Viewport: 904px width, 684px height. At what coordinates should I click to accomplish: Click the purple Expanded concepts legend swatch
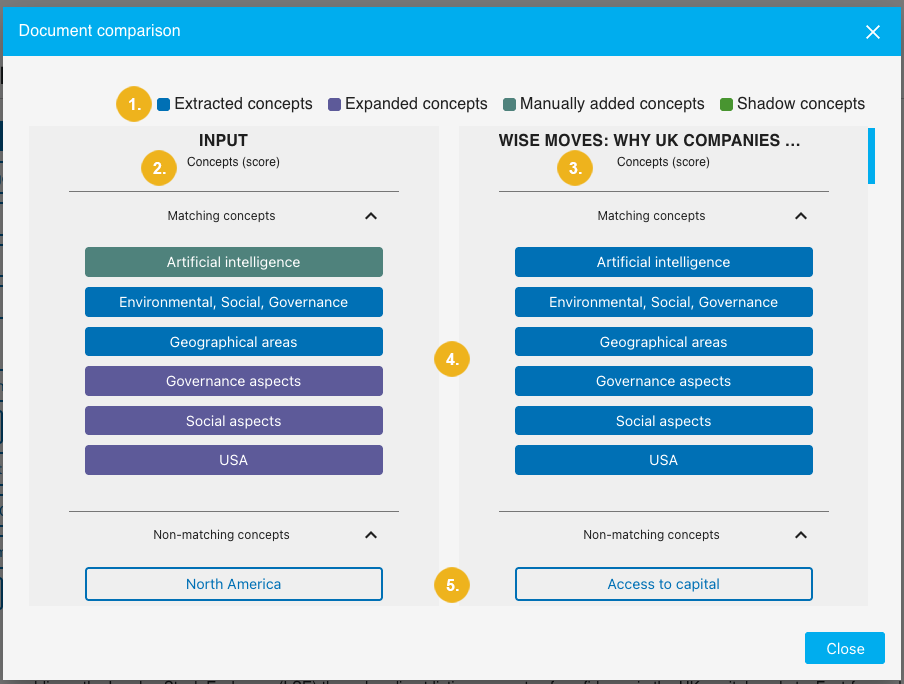335,104
